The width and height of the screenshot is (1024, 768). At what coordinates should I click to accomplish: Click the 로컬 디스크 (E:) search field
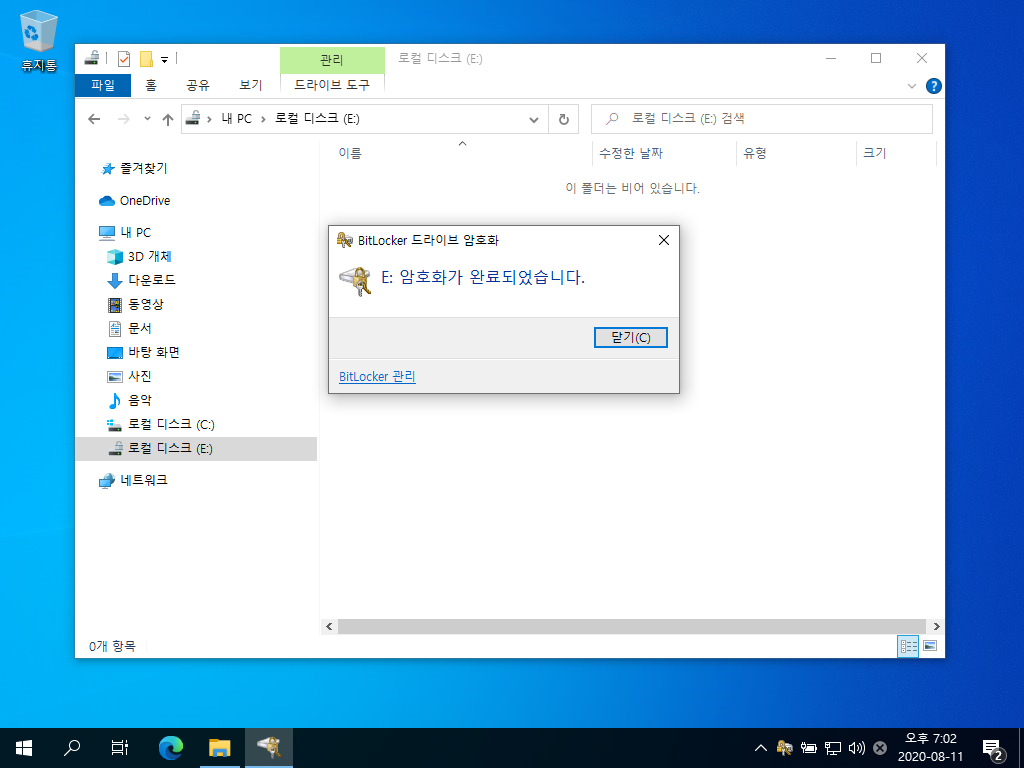(x=761, y=119)
